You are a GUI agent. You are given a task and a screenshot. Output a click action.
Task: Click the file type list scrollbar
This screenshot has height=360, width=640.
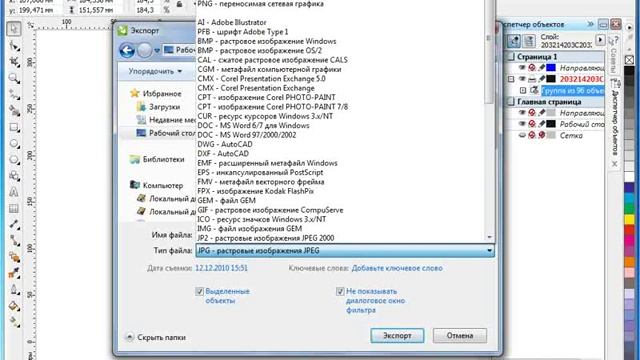489,53
